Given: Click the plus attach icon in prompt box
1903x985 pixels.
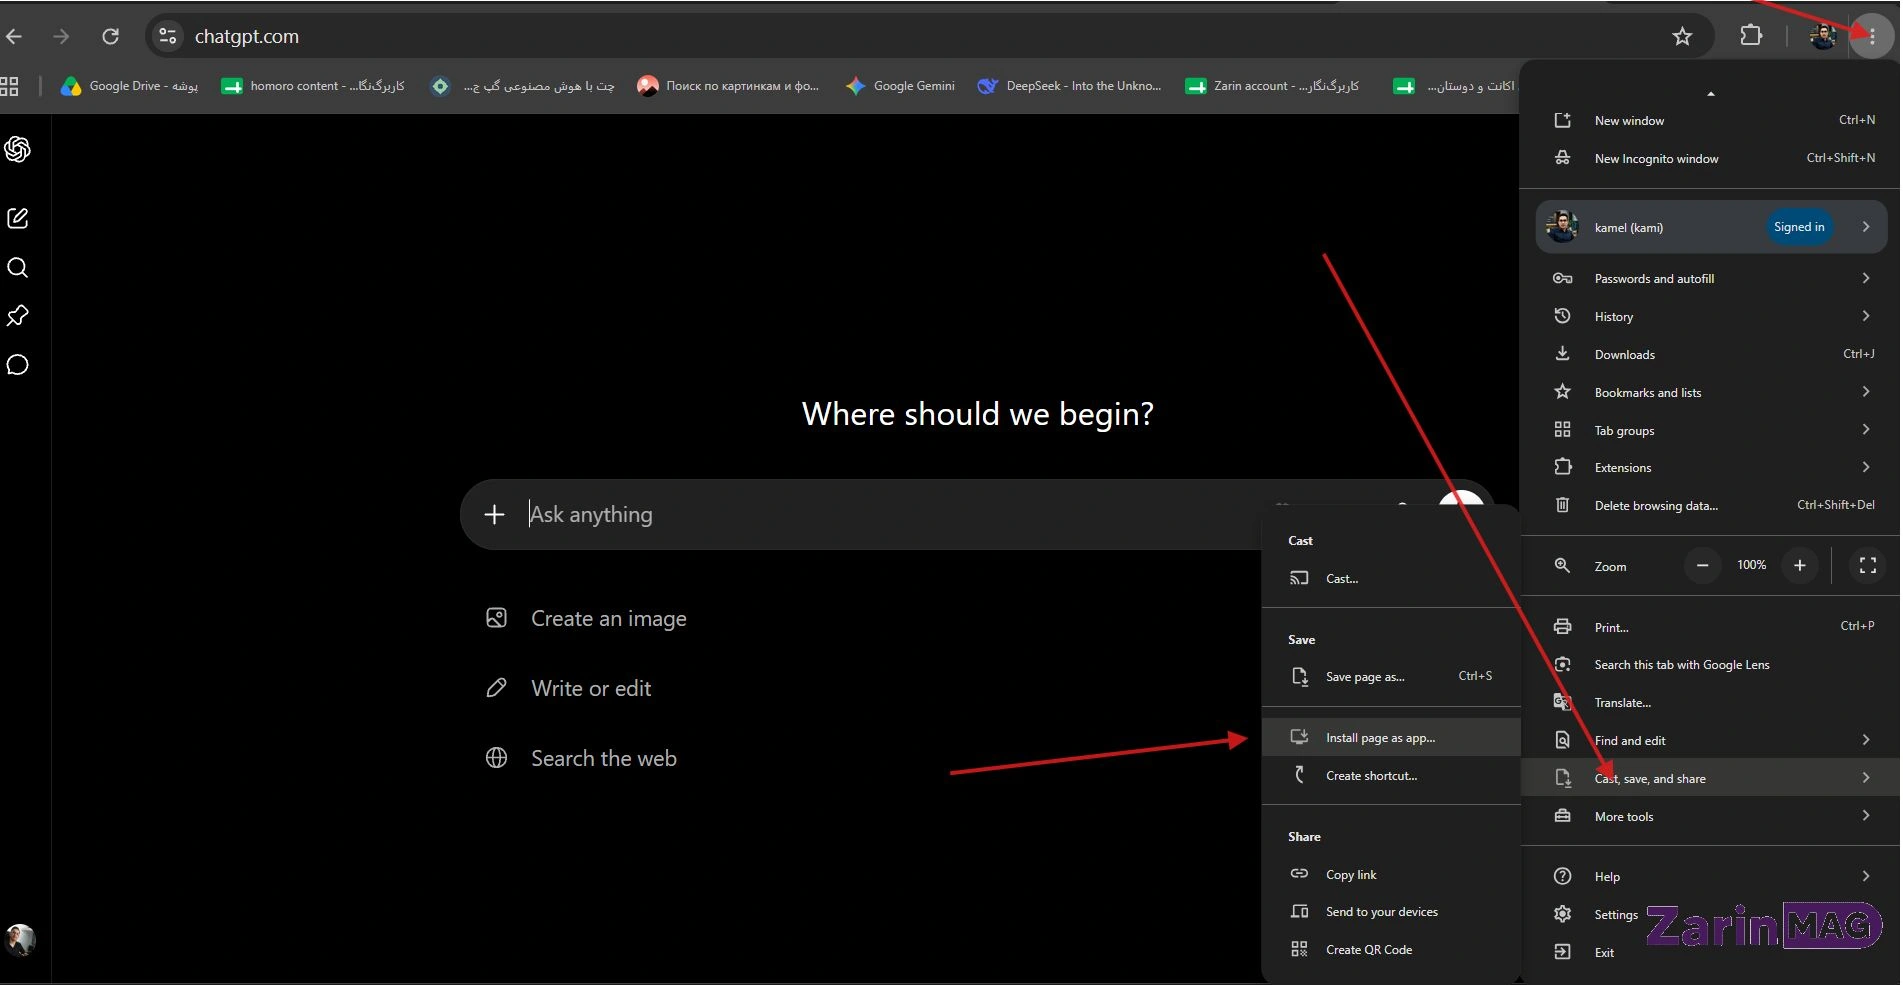Looking at the screenshot, I should tap(494, 514).
